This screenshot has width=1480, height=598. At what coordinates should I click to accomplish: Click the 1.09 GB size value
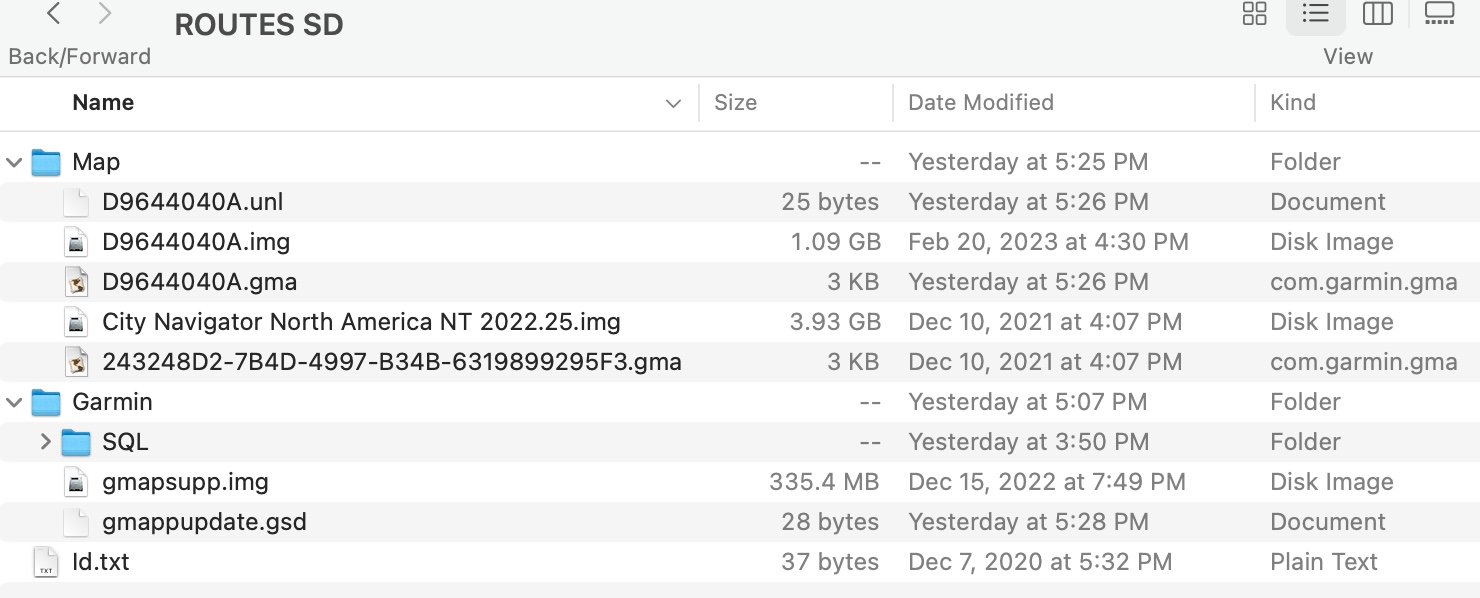point(835,242)
